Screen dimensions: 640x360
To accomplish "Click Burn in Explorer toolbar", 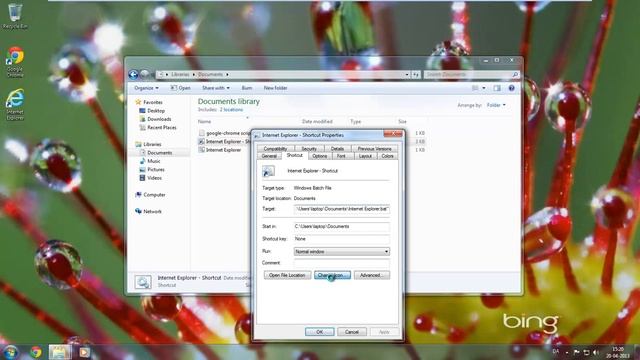I will [247, 88].
